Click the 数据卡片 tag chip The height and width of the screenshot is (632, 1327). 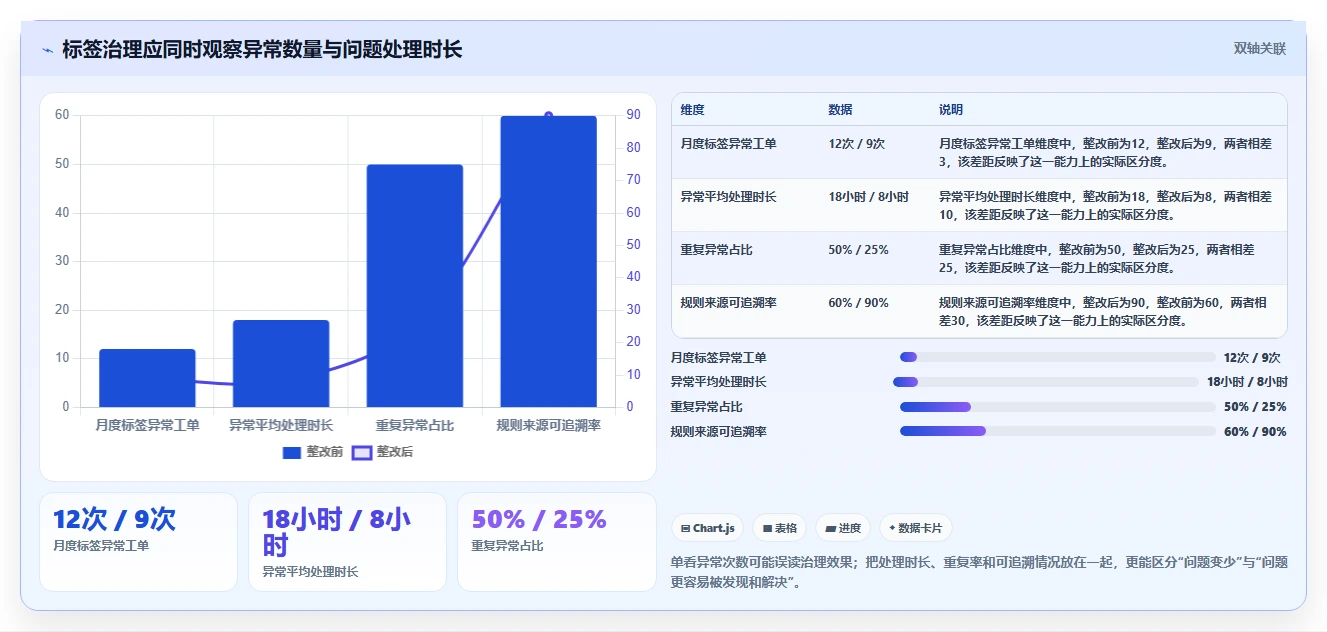[916, 528]
